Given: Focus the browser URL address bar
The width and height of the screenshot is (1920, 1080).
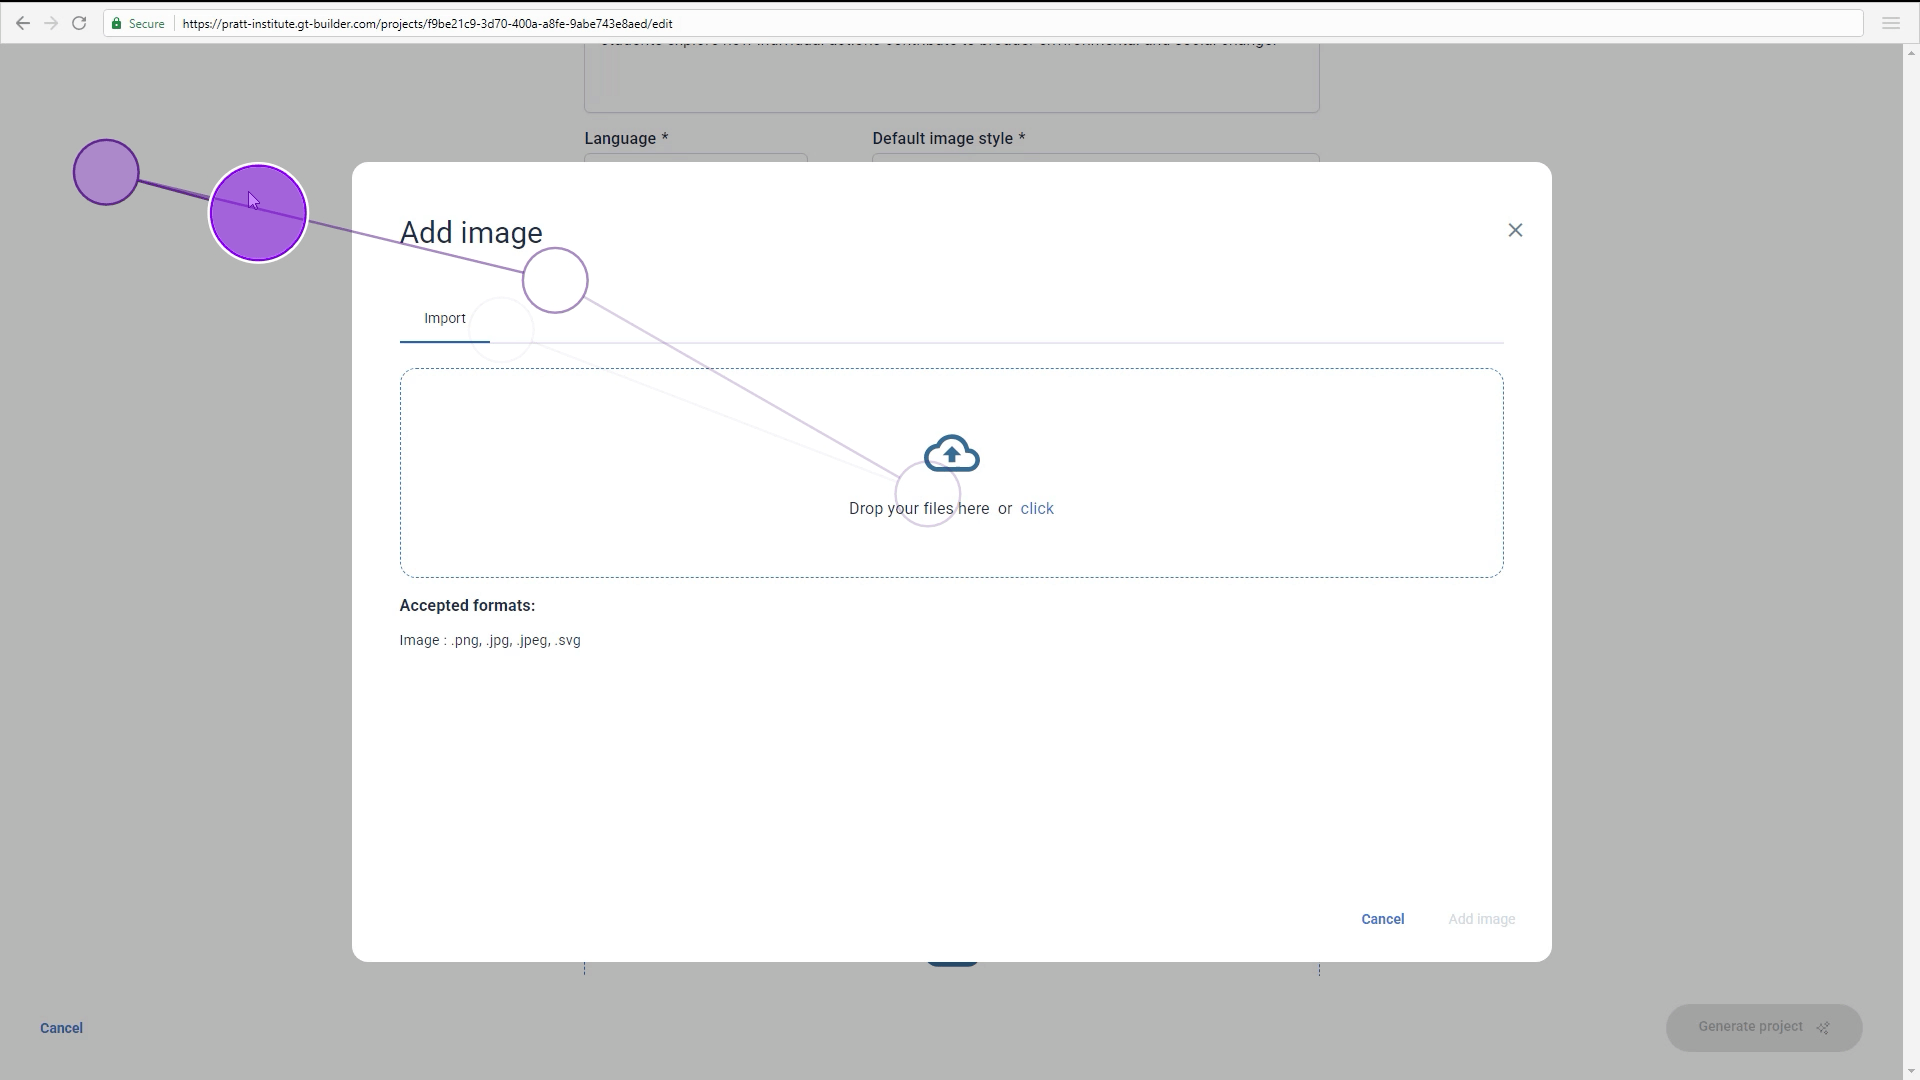Looking at the screenshot, I should pos(900,23).
